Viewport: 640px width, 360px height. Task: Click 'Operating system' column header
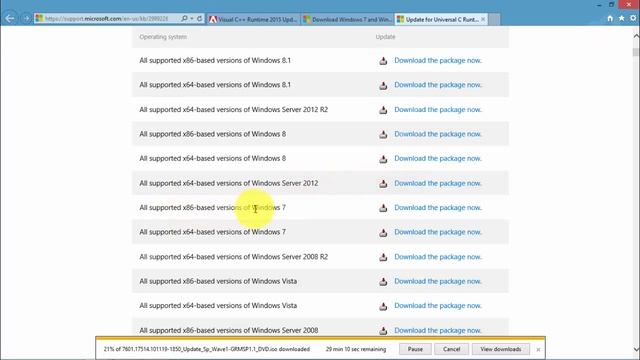[x=163, y=37]
